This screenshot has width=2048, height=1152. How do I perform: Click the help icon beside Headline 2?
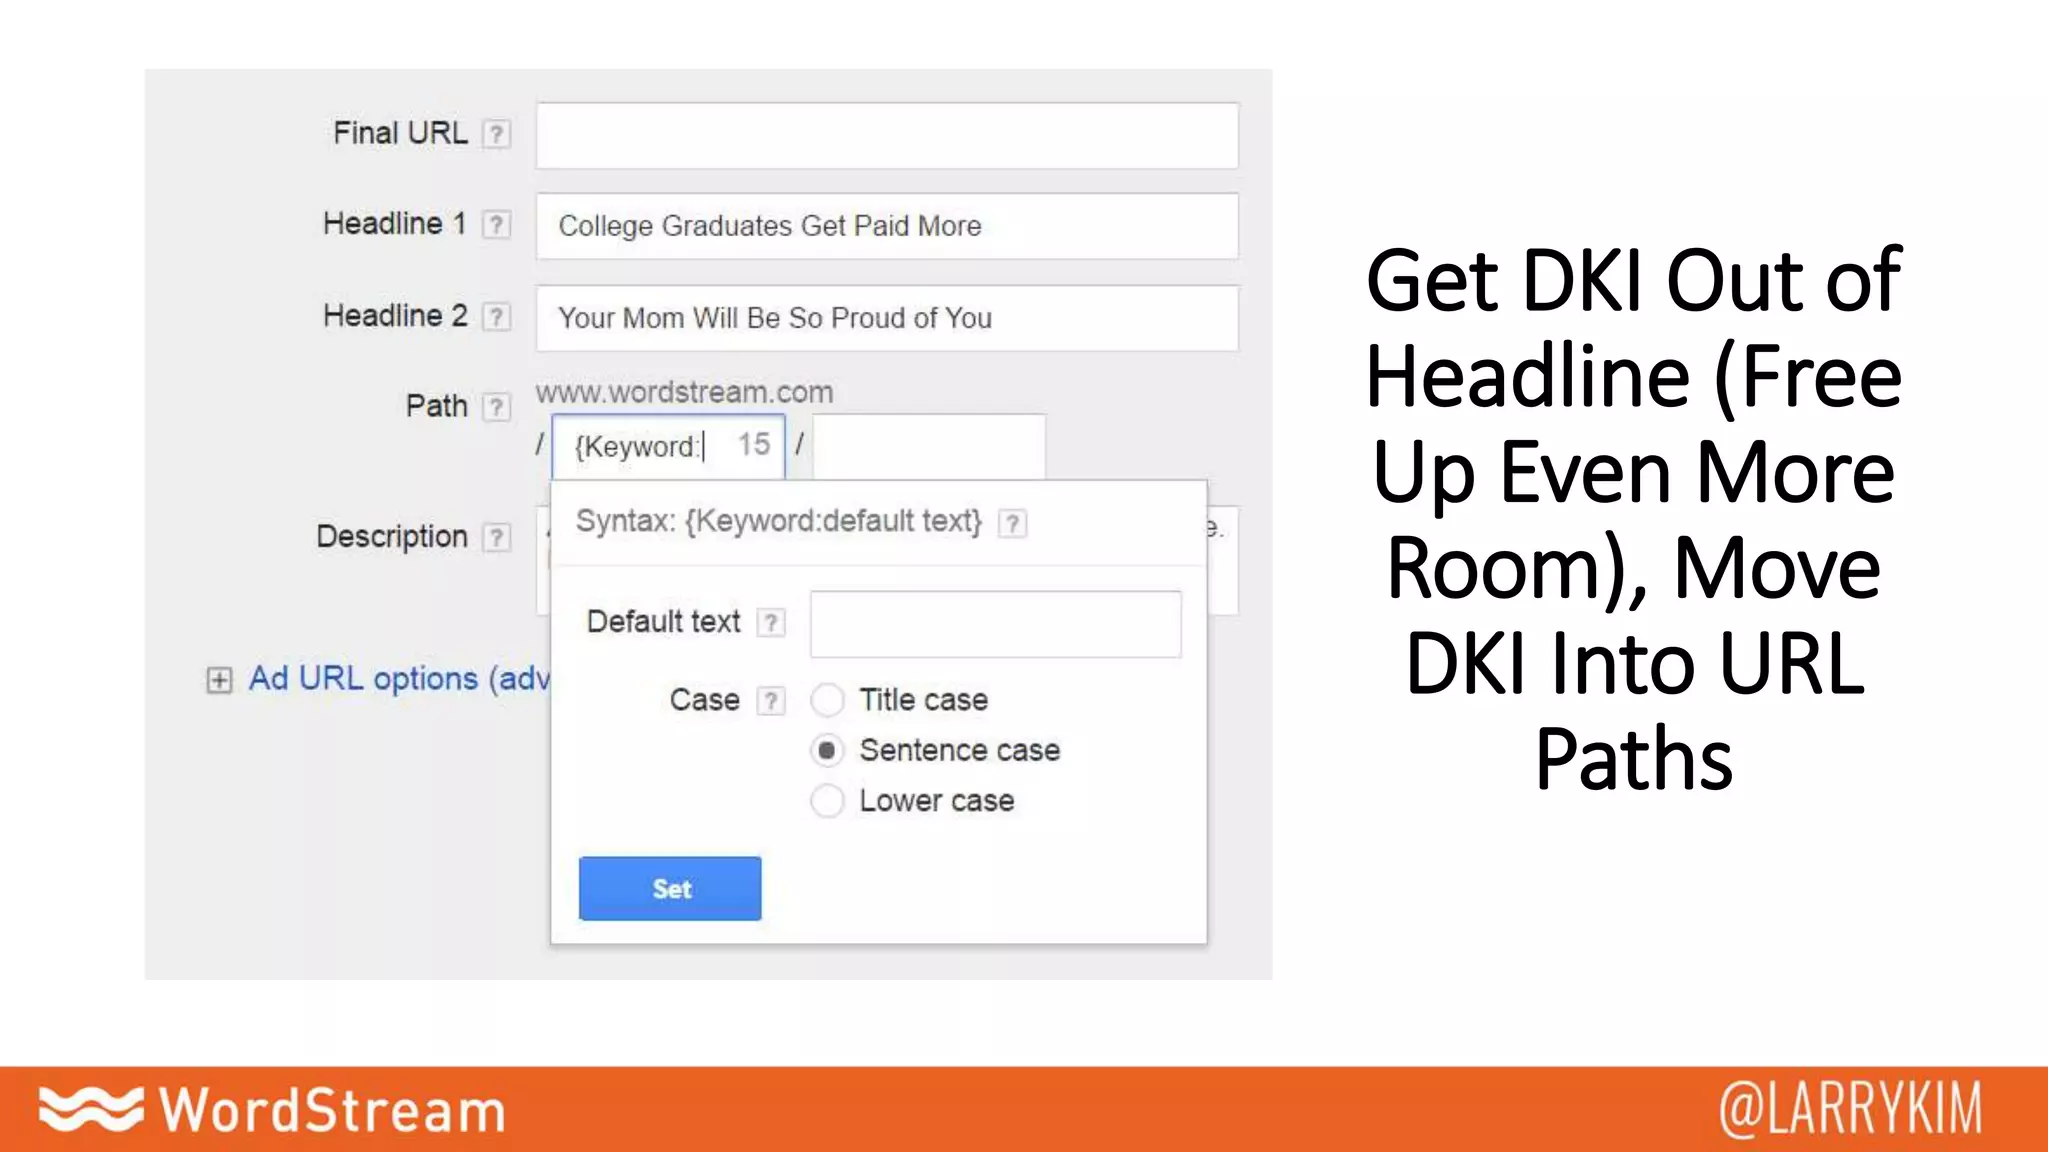click(x=496, y=317)
